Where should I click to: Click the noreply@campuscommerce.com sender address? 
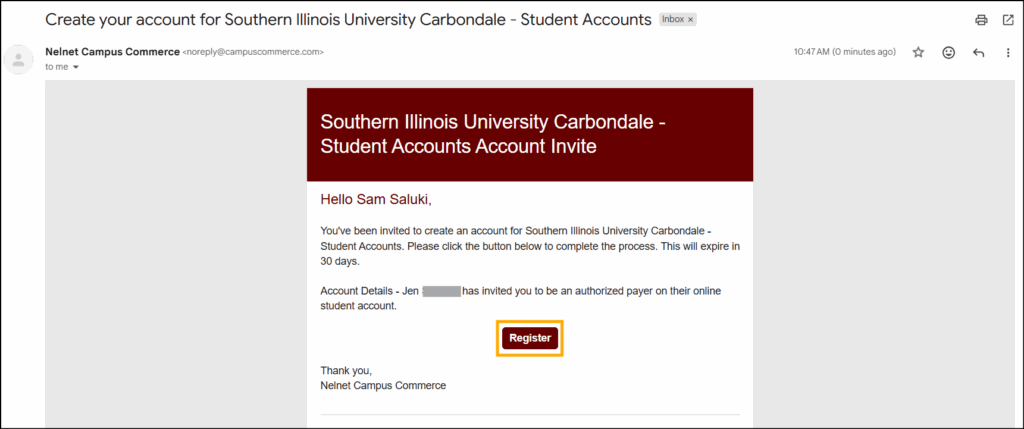click(x=253, y=51)
